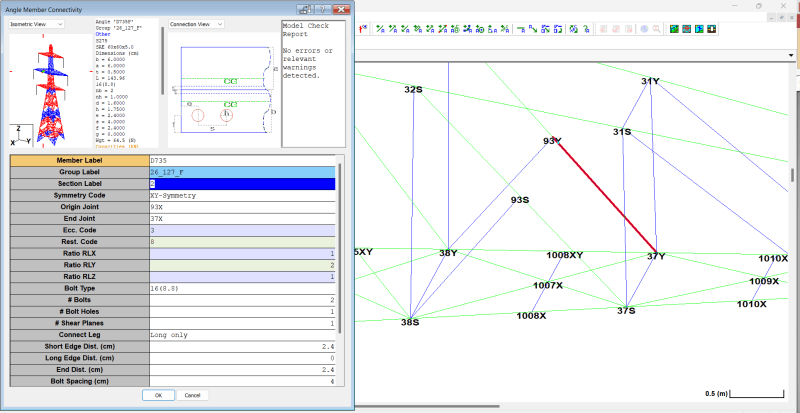Click joint label 93S in the model view

(520, 200)
